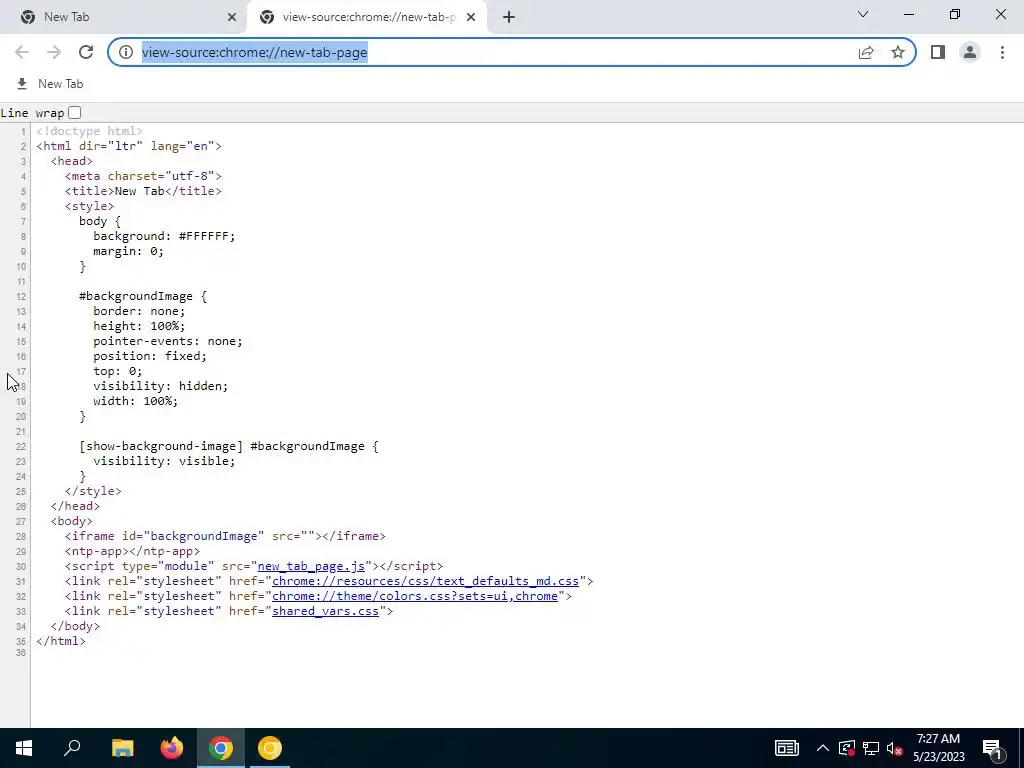Click the '[show-background-image] #backgroundImage {' line

point(229,447)
